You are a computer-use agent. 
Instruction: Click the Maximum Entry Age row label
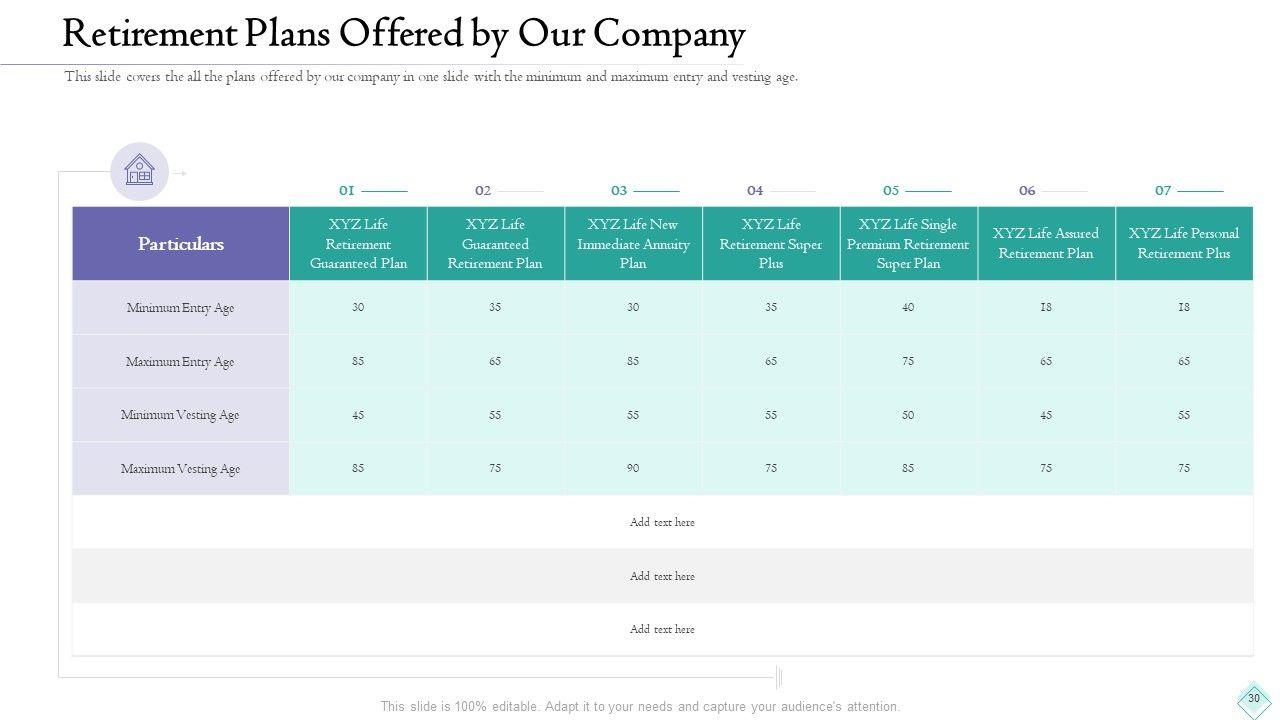pyautogui.click(x=181, y=362)
